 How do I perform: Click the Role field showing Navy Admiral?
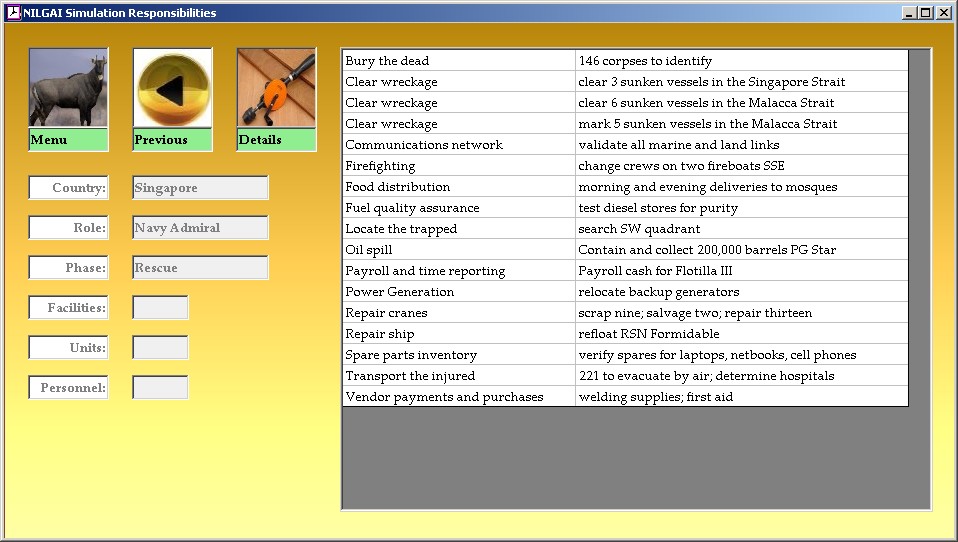click(200, 228)
